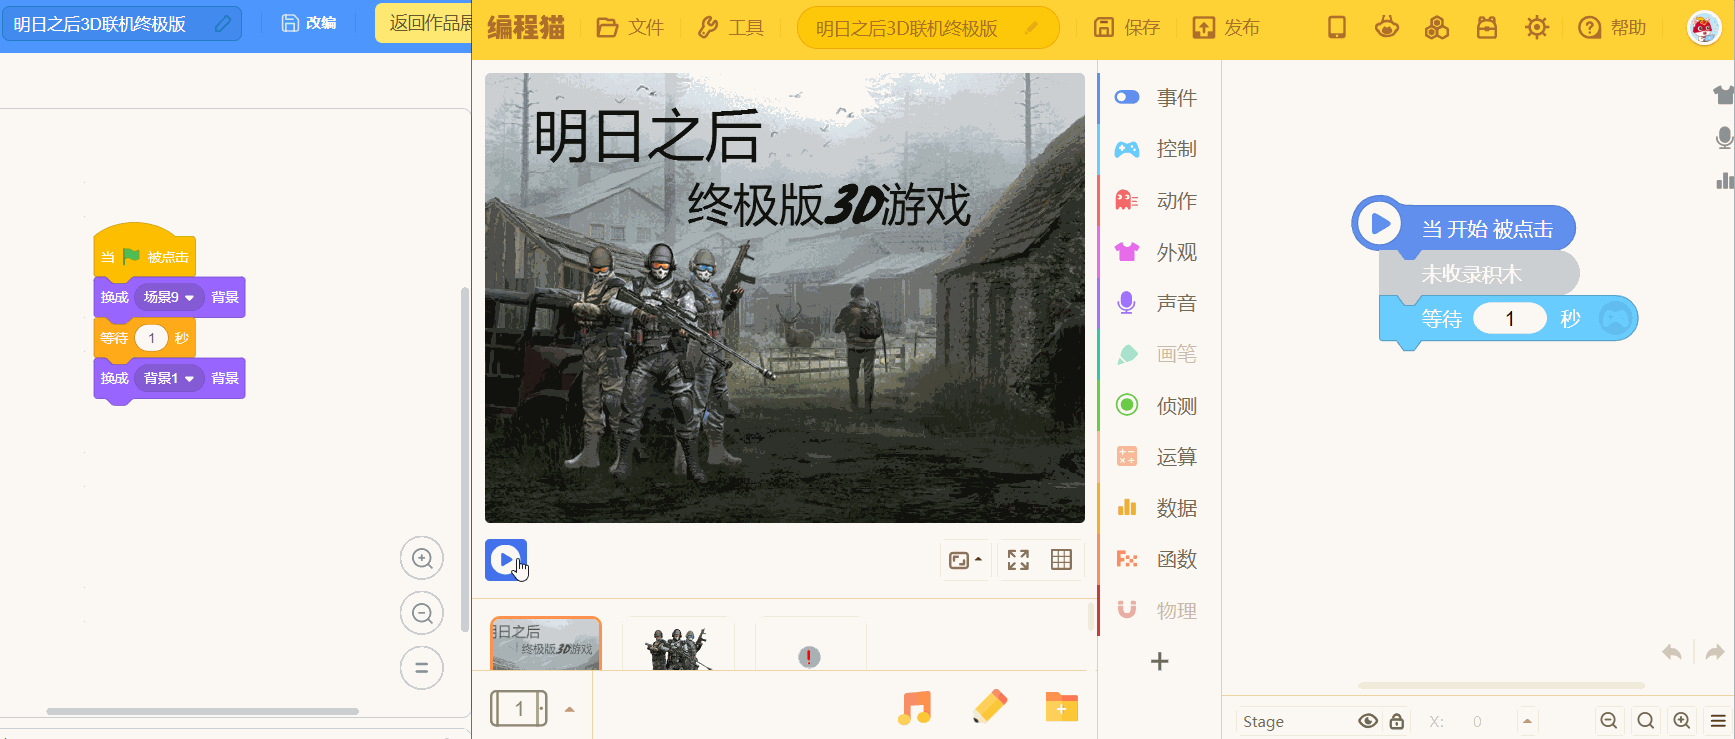Select the 事件 block category
This screenshot has width=1735, height=739.
tap(1160, 97)
